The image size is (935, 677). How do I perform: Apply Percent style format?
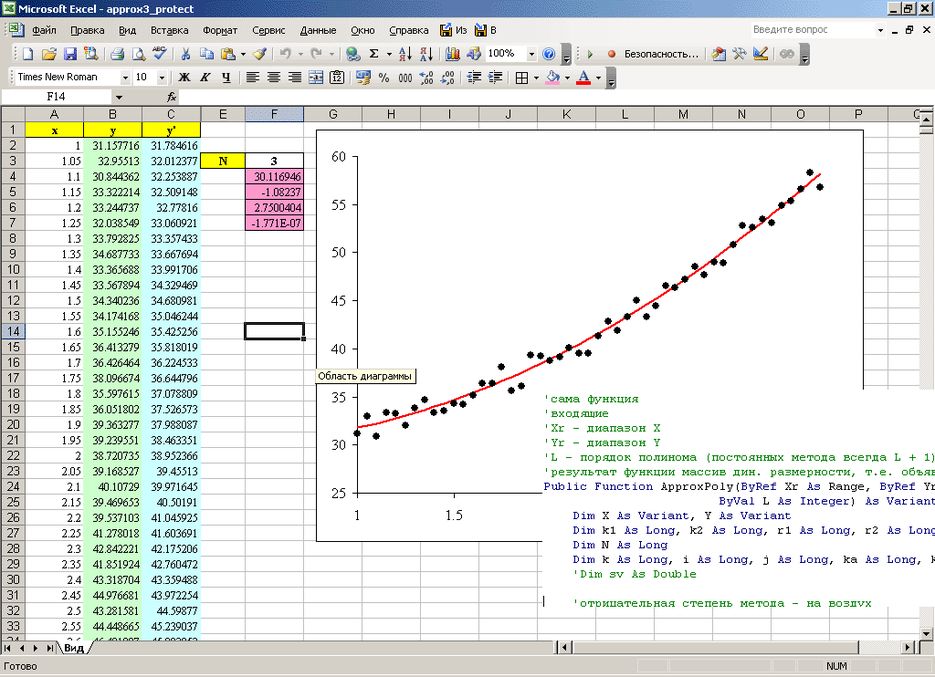point(384,78)
